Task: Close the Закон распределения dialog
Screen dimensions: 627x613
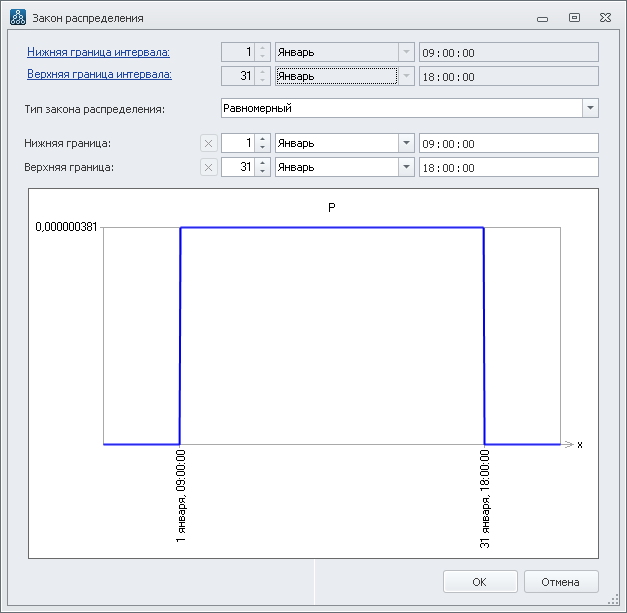Action: (x=606, y=18)
